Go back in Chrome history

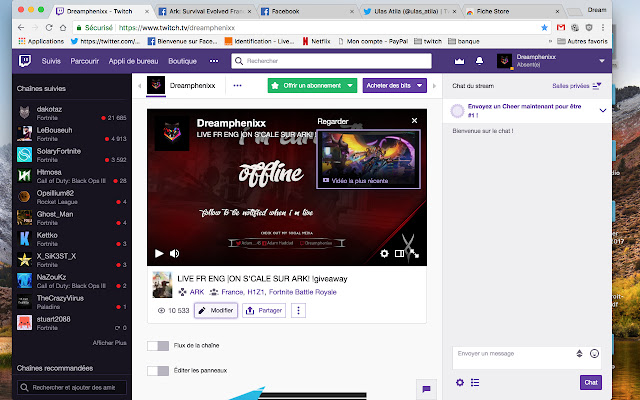coord(21,27)
